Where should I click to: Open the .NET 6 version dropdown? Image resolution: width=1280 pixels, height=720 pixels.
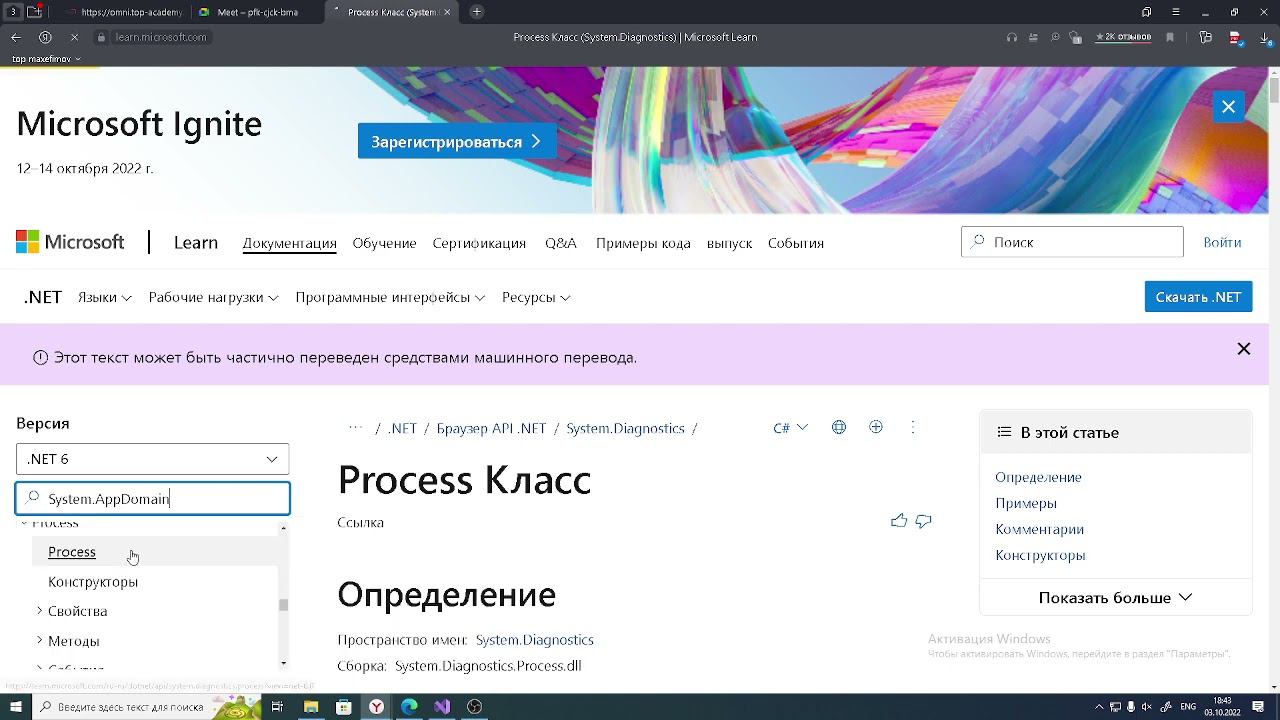[153, 459]
